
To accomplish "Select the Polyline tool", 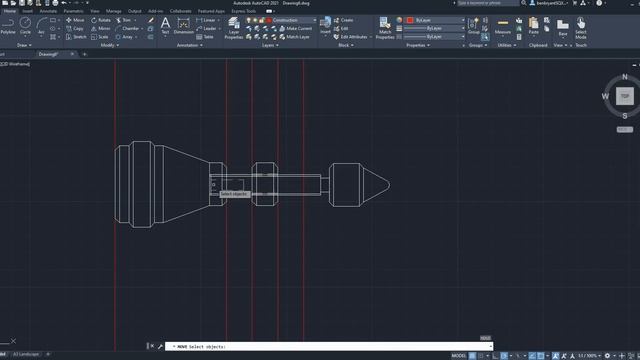I will coord(8,26).
